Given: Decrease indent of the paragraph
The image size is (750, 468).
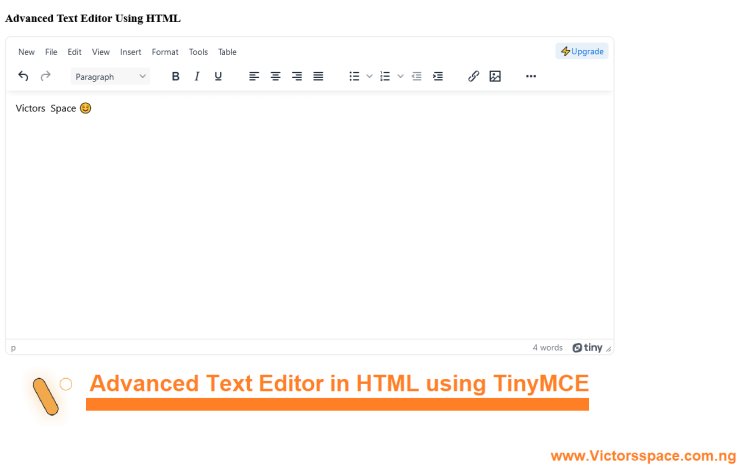Looking at the screenshot, I should 417,76.
